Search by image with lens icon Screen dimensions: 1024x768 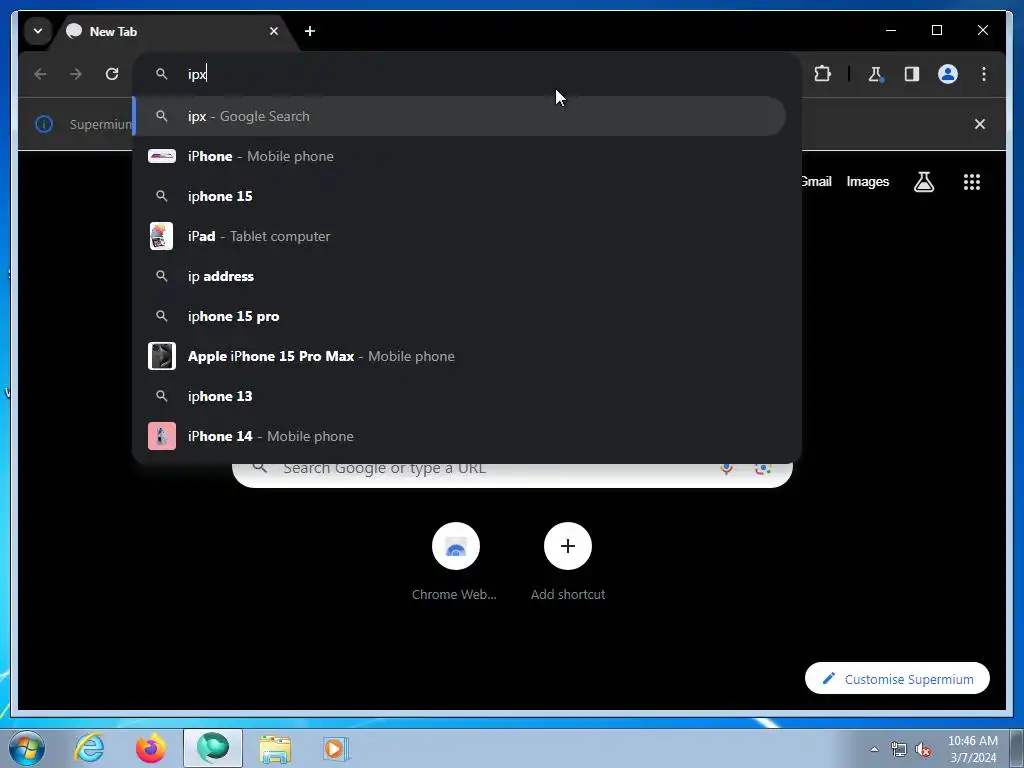coord(763,468)
